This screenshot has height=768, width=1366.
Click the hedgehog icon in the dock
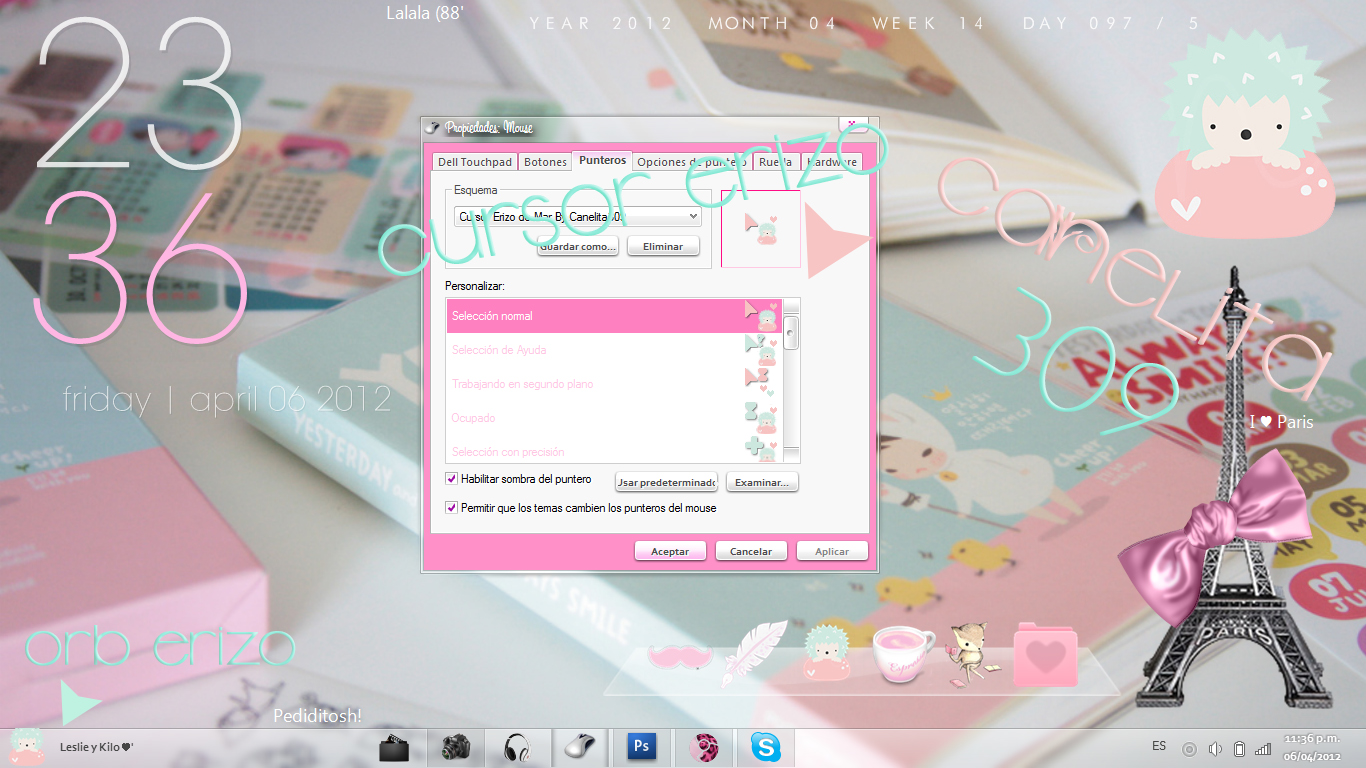826,653
